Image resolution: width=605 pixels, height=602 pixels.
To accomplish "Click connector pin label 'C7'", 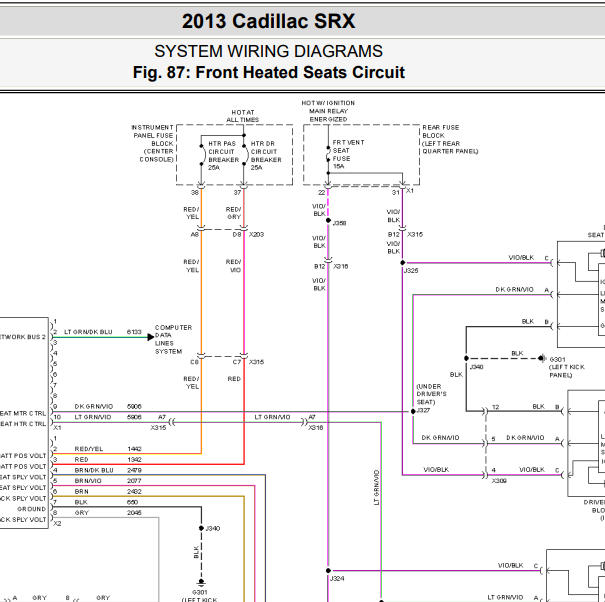I will point(237,362).
